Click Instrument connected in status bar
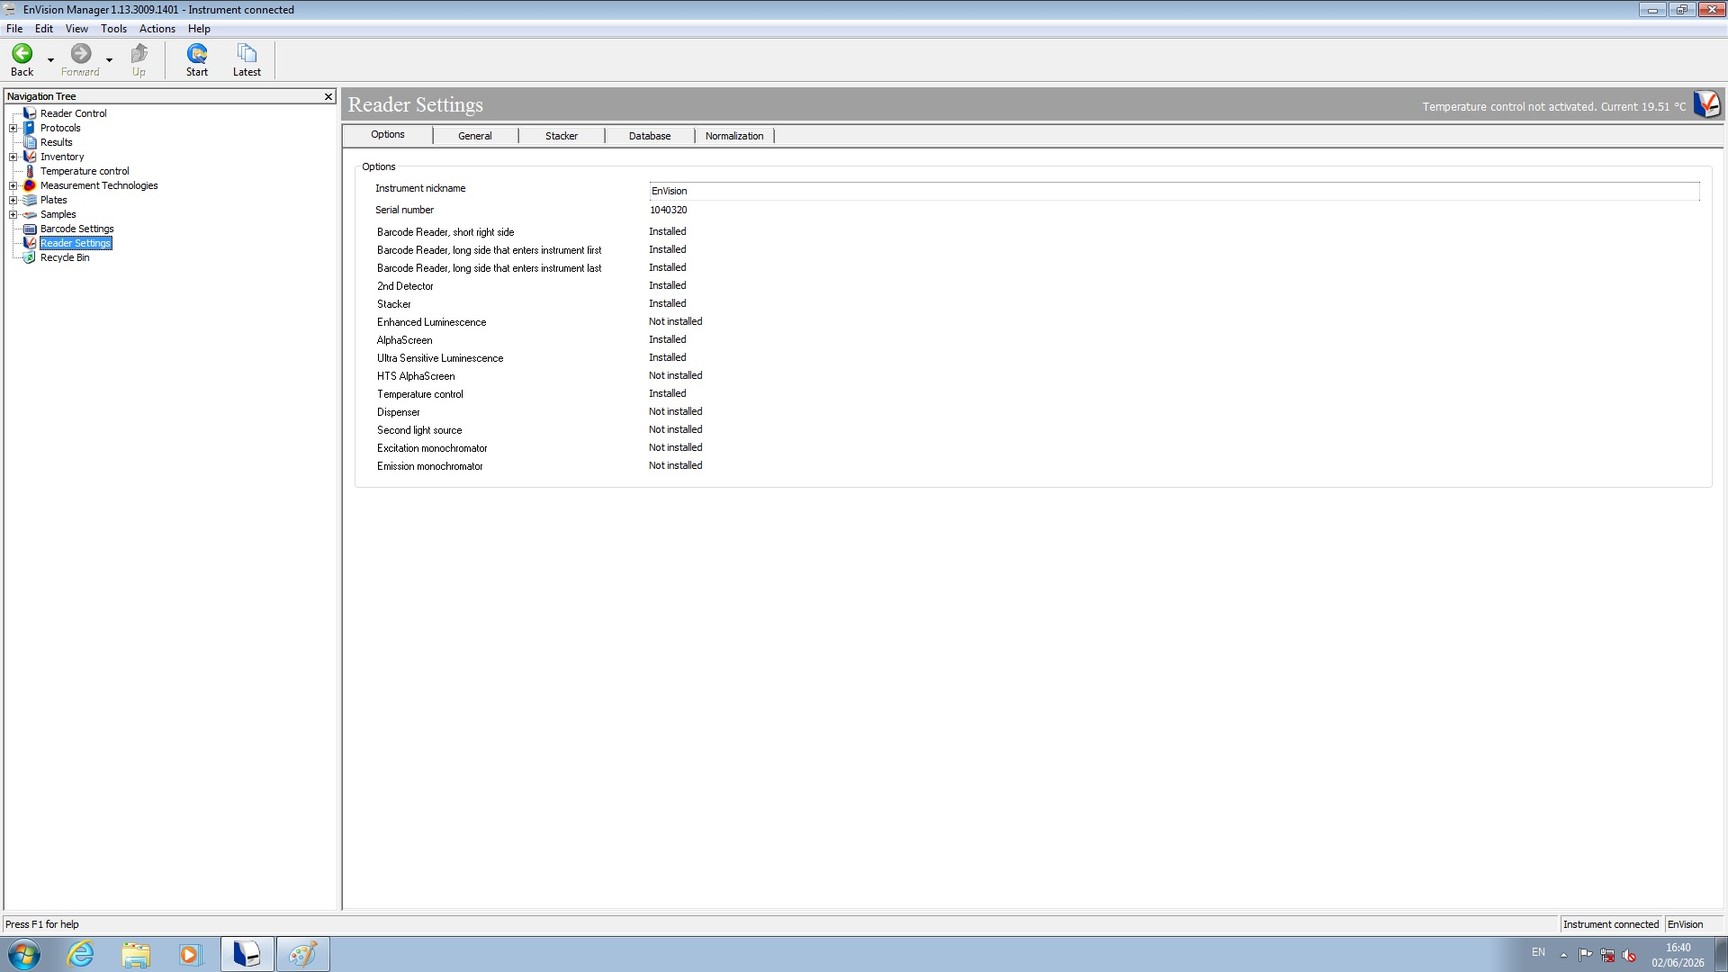The image size is (1728, 972). (x=1611, y=924)
